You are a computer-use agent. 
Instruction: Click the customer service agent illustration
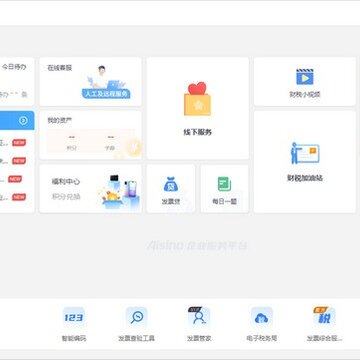pos(105,77)
